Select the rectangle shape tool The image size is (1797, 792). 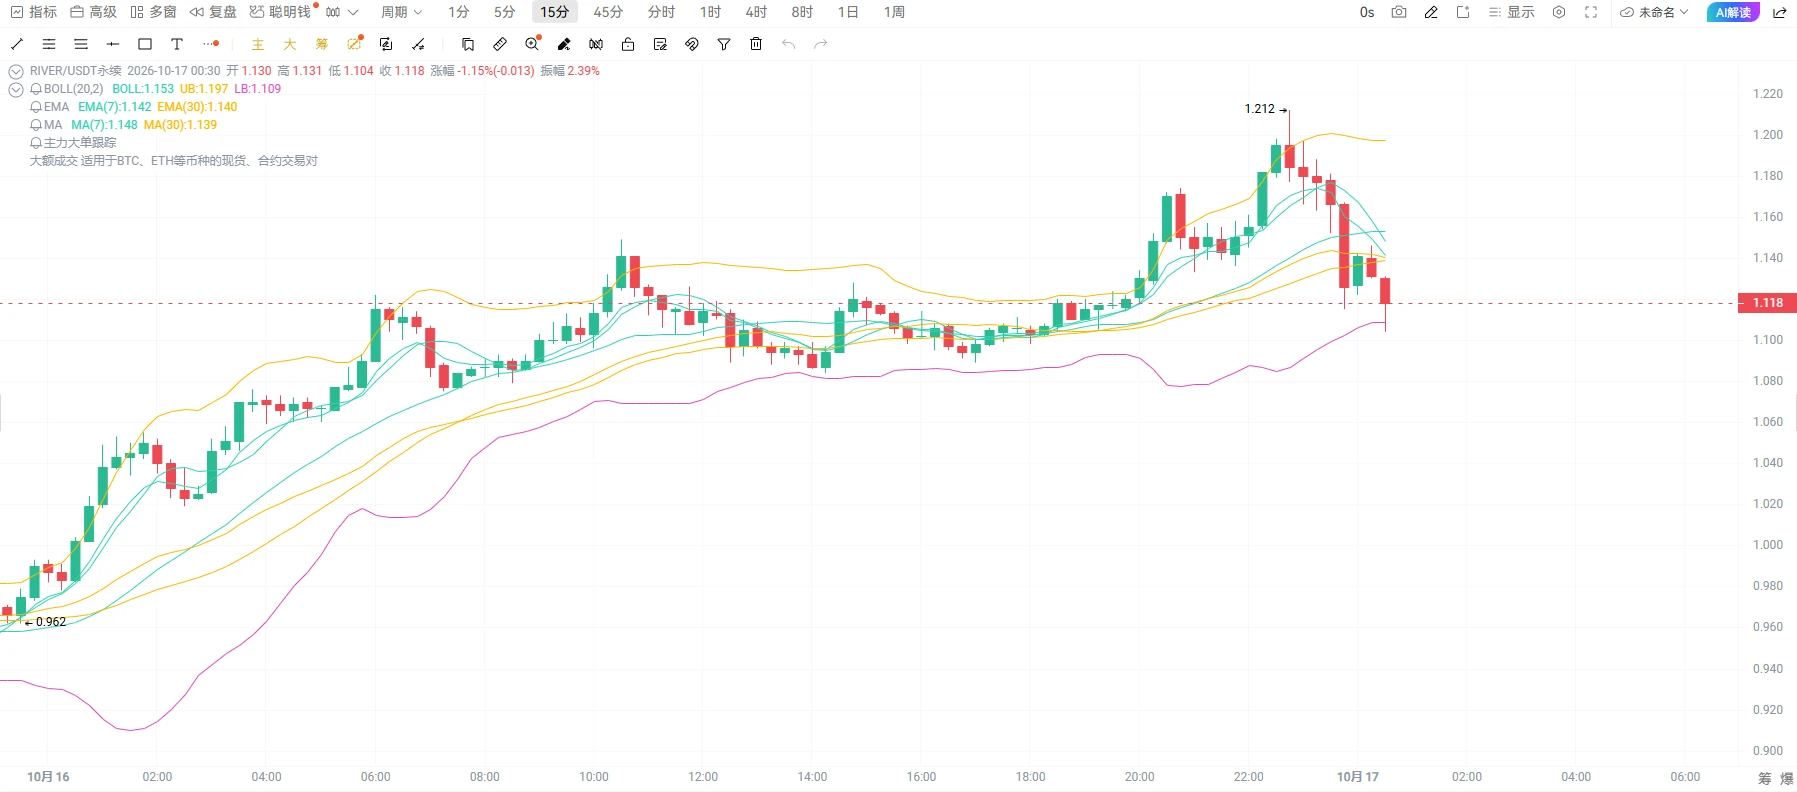[145, 44]
